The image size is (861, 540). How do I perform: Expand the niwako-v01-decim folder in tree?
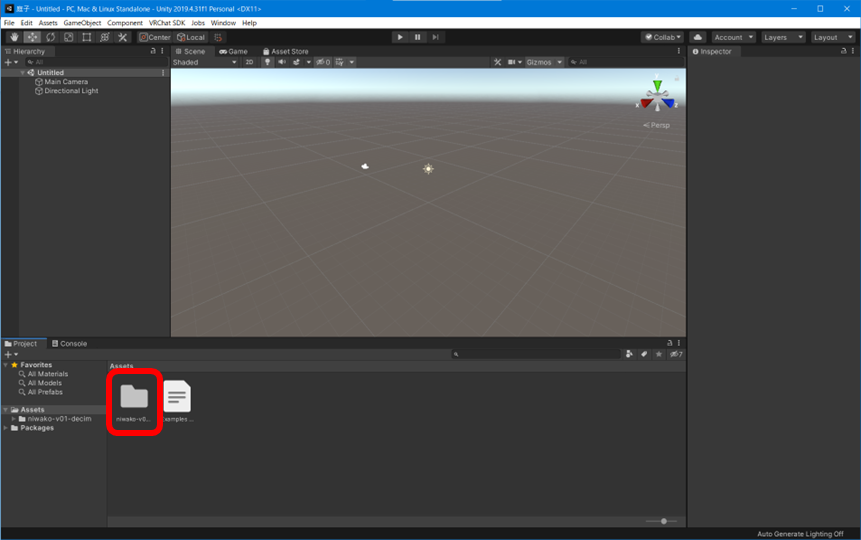click(x=12, y=419)
